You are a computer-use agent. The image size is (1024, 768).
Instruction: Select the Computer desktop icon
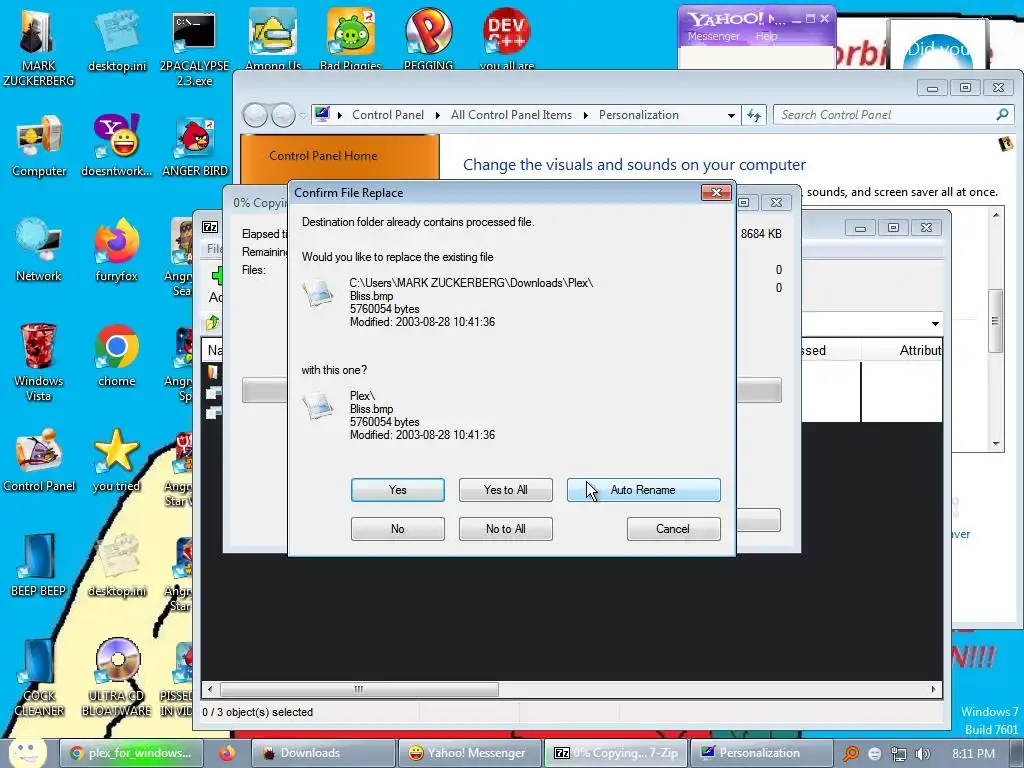tap(39, 146)
